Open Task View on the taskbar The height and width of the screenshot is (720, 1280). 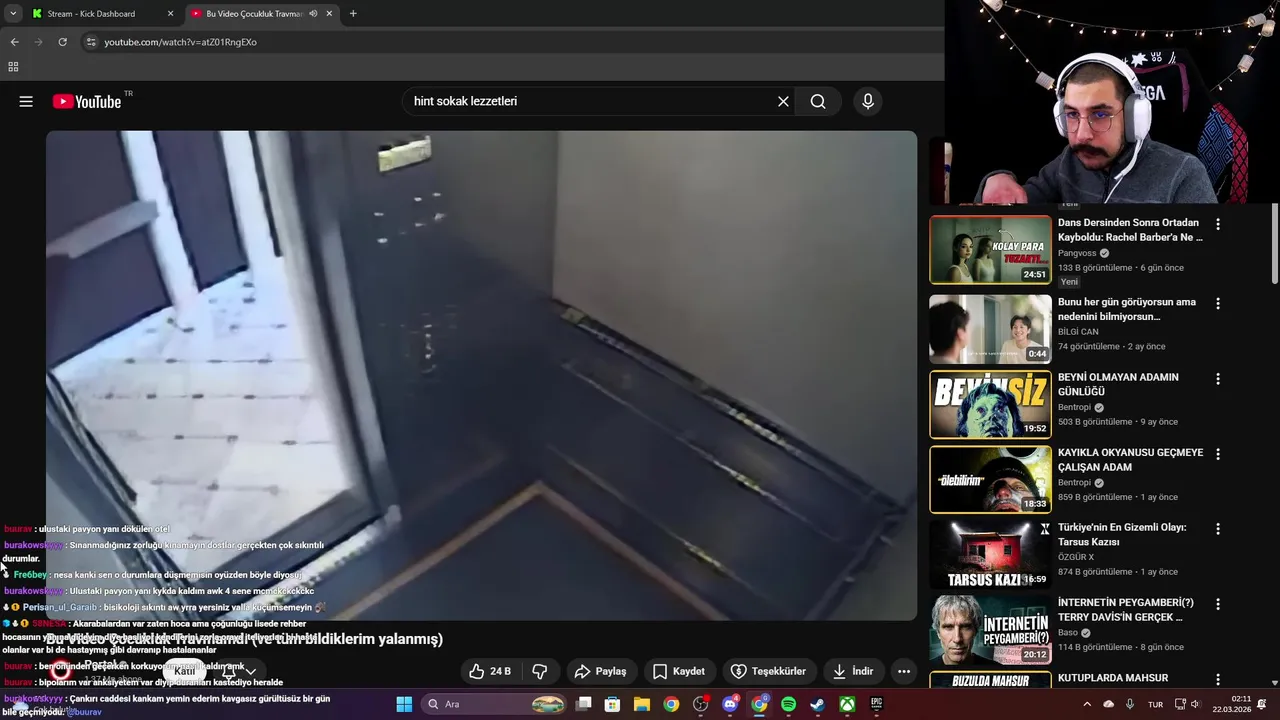[x=584, y=704]
